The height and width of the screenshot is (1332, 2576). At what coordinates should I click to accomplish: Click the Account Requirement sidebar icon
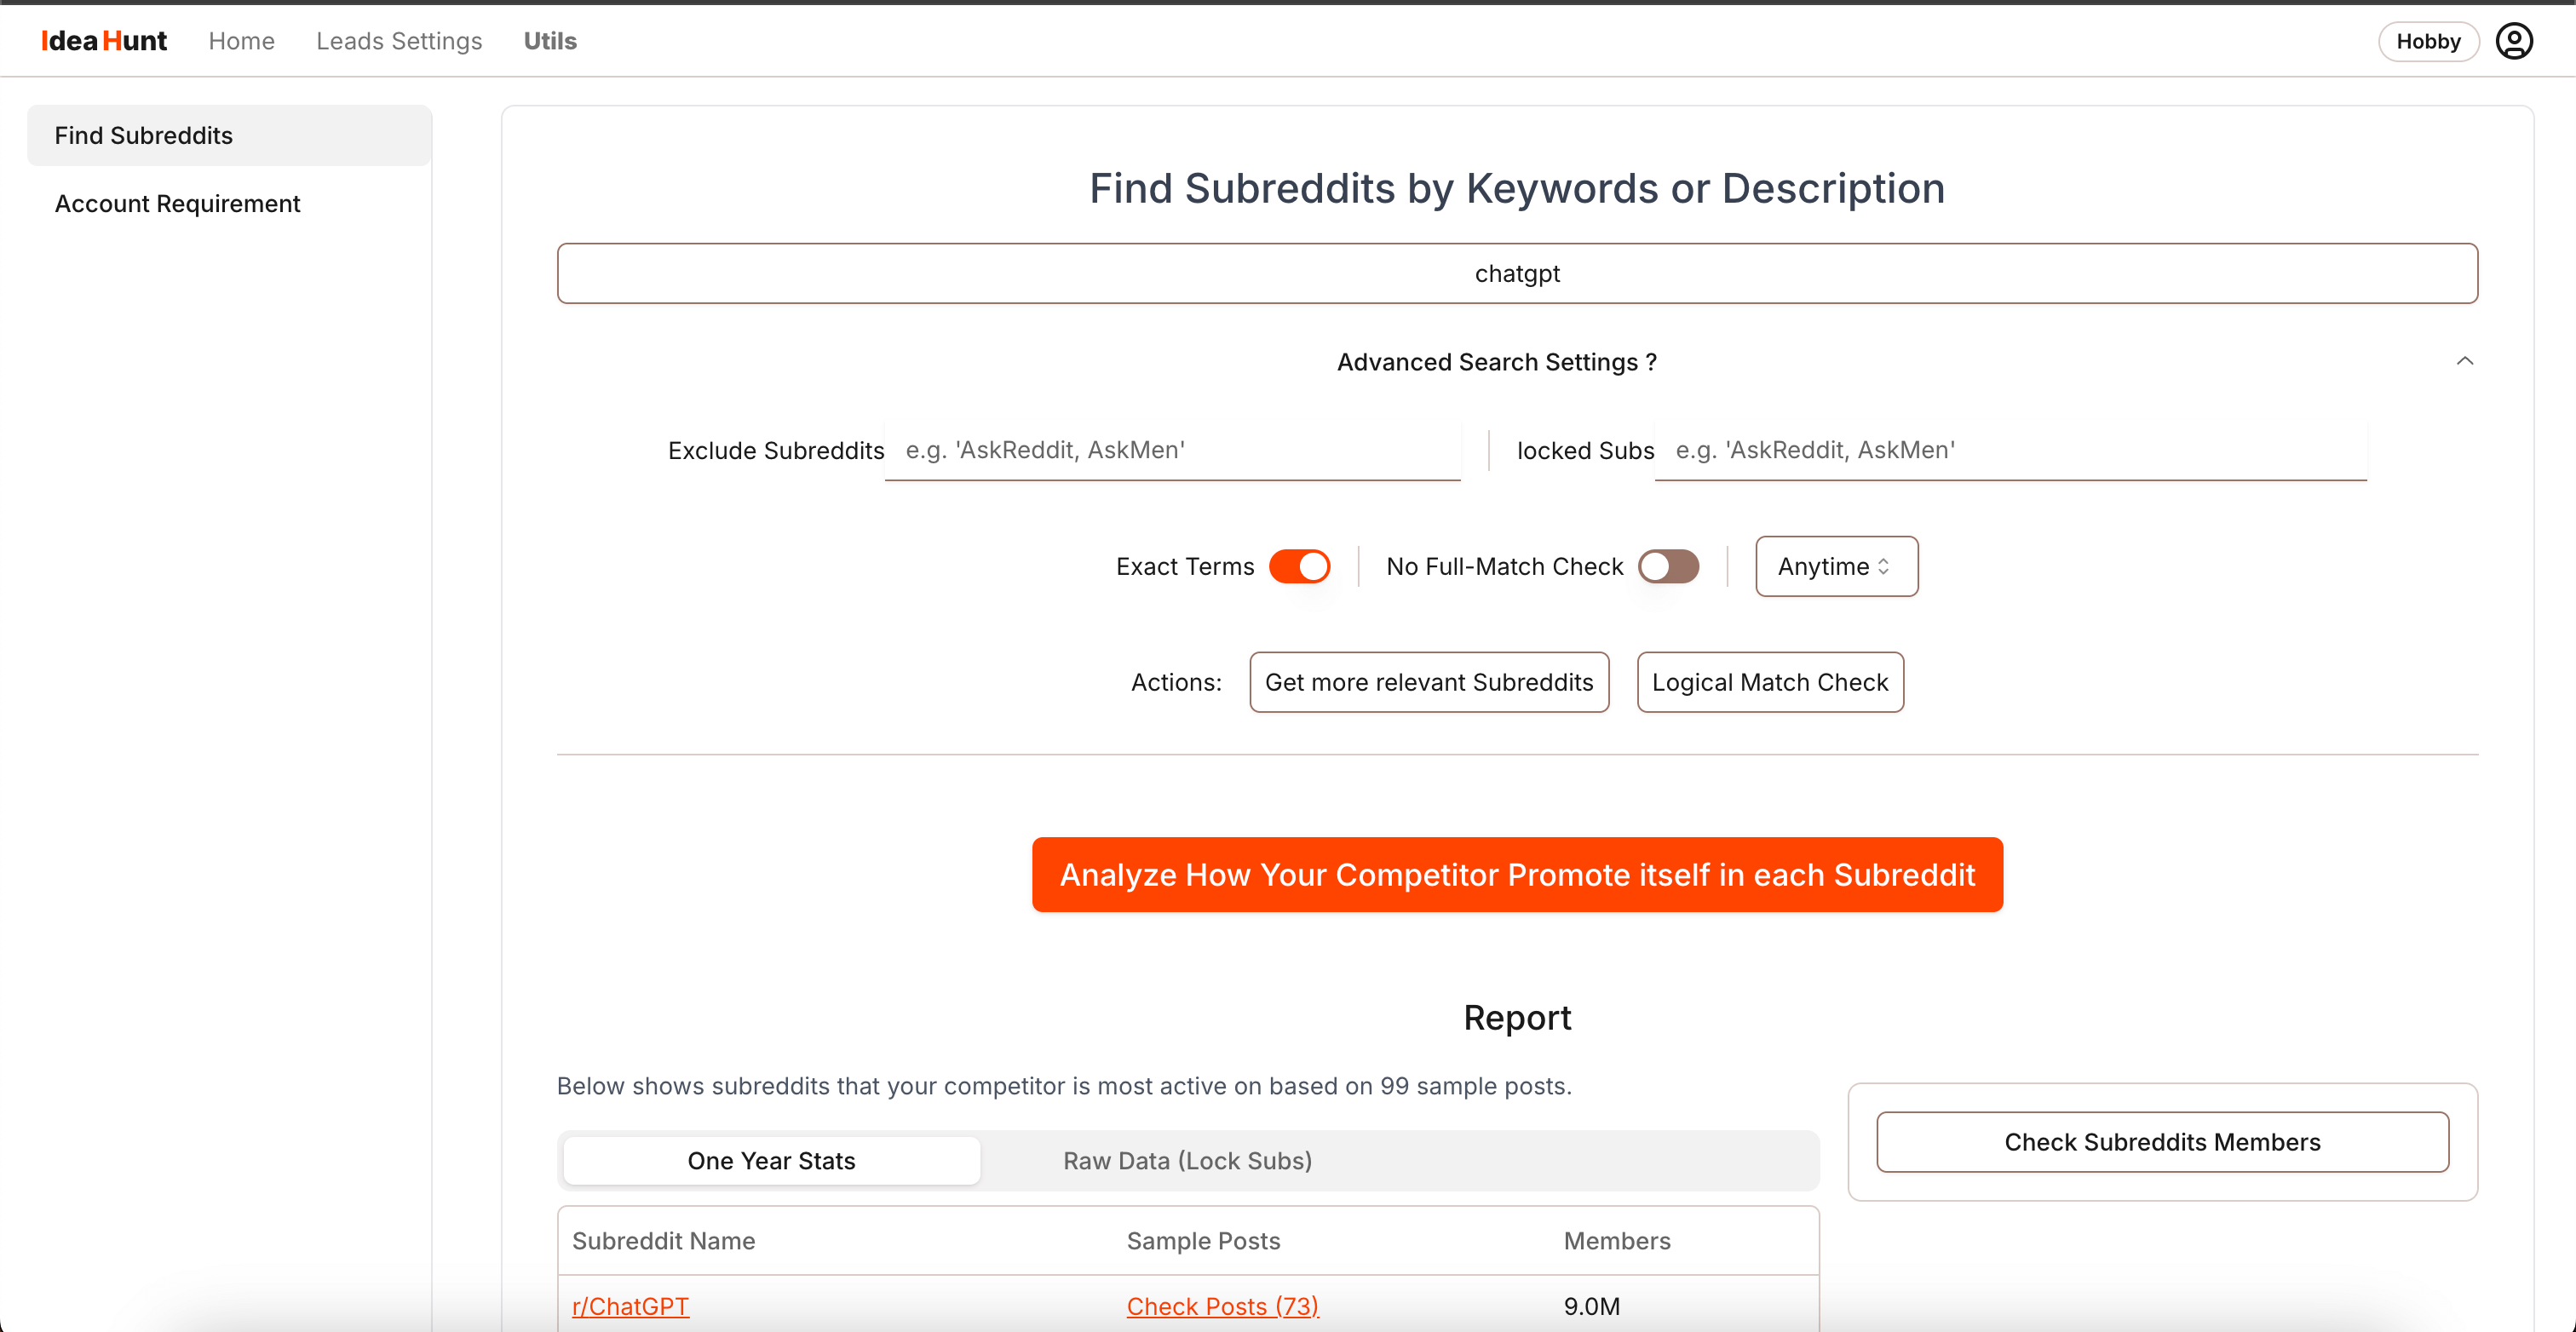click(x=176, y=204)
